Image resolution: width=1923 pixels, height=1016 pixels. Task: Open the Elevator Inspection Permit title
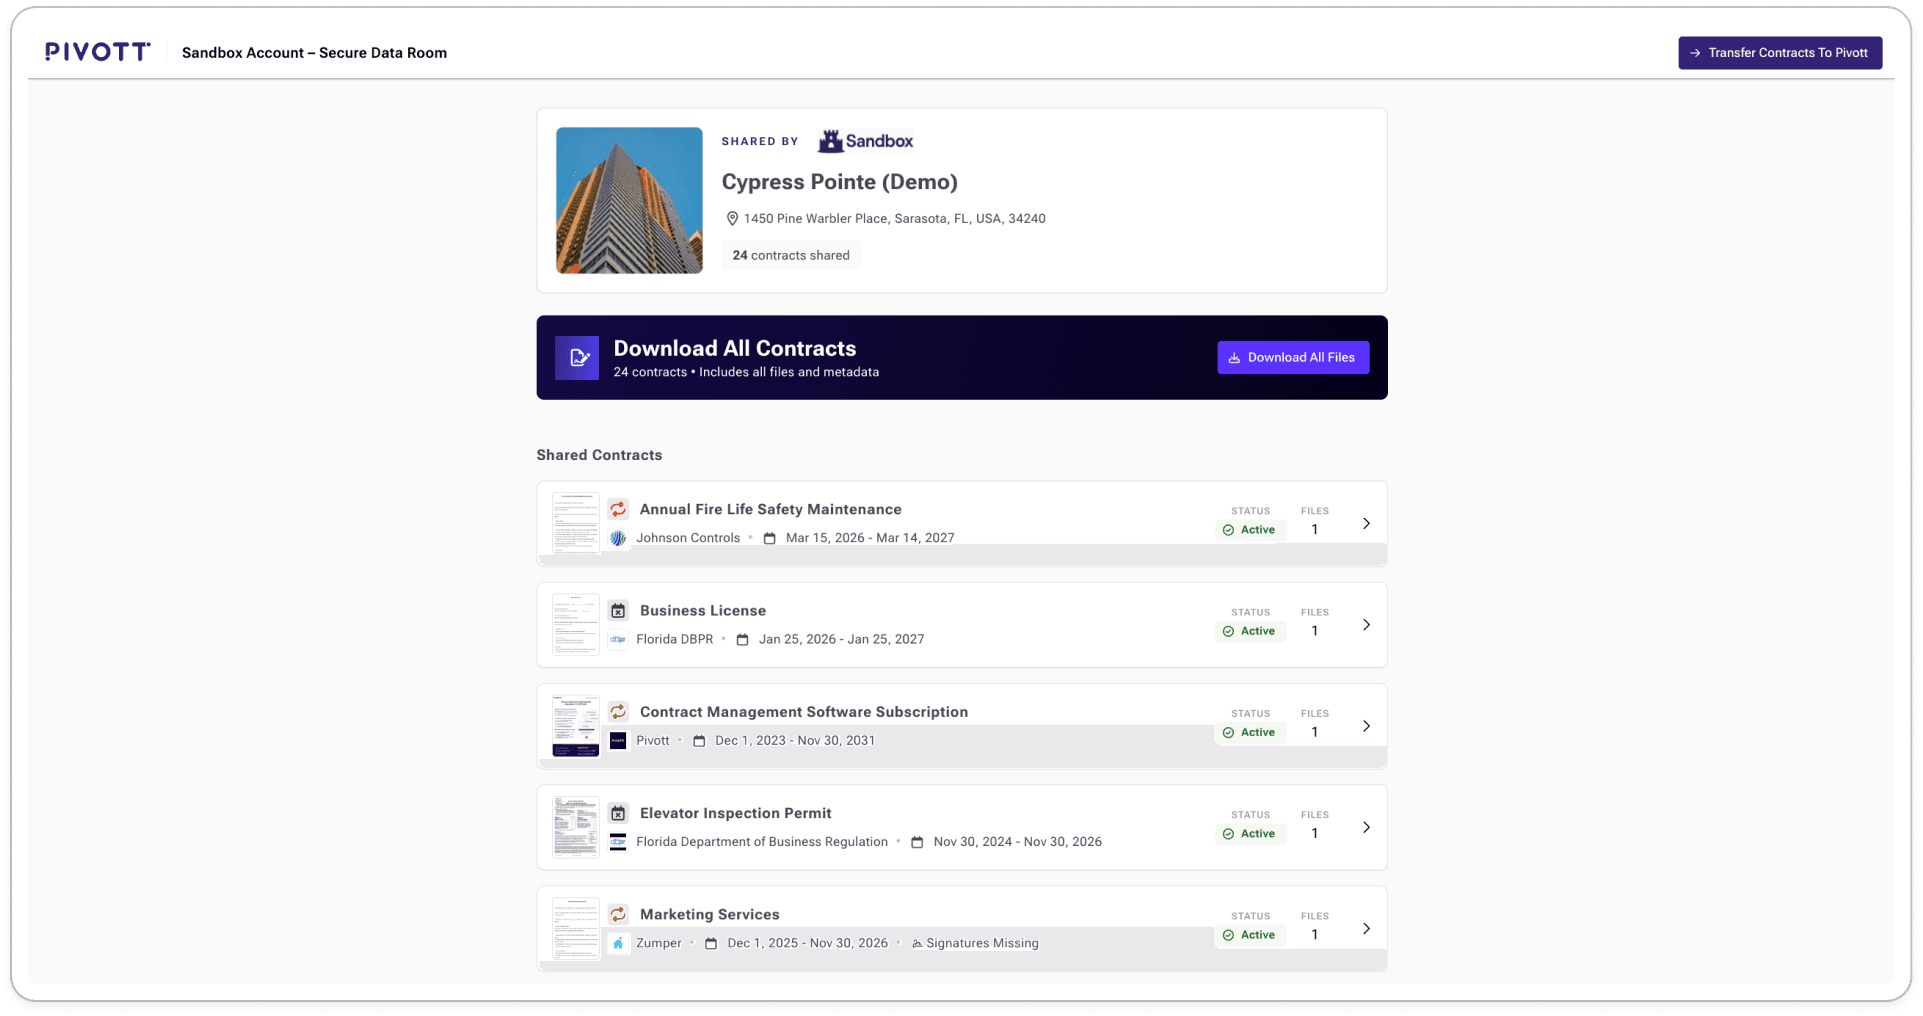(x=736, y=814)
